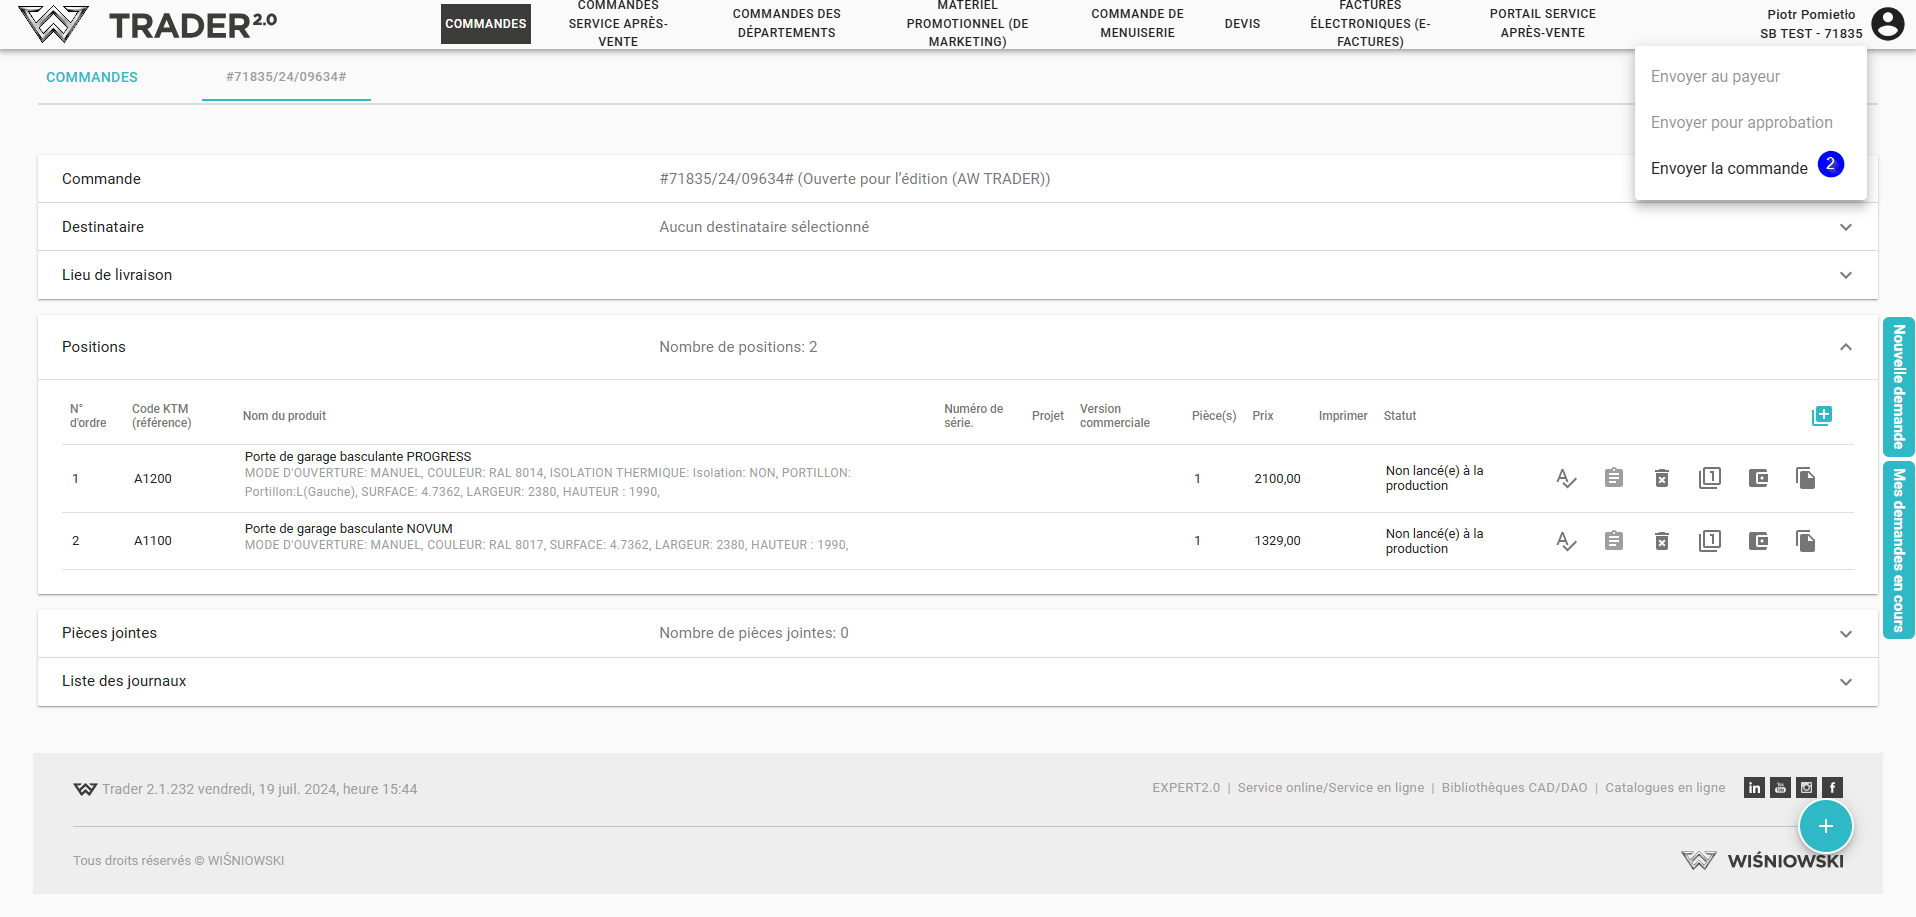
Task: Delete the PROGRESS garage door position
Action: coord(1661,479)
